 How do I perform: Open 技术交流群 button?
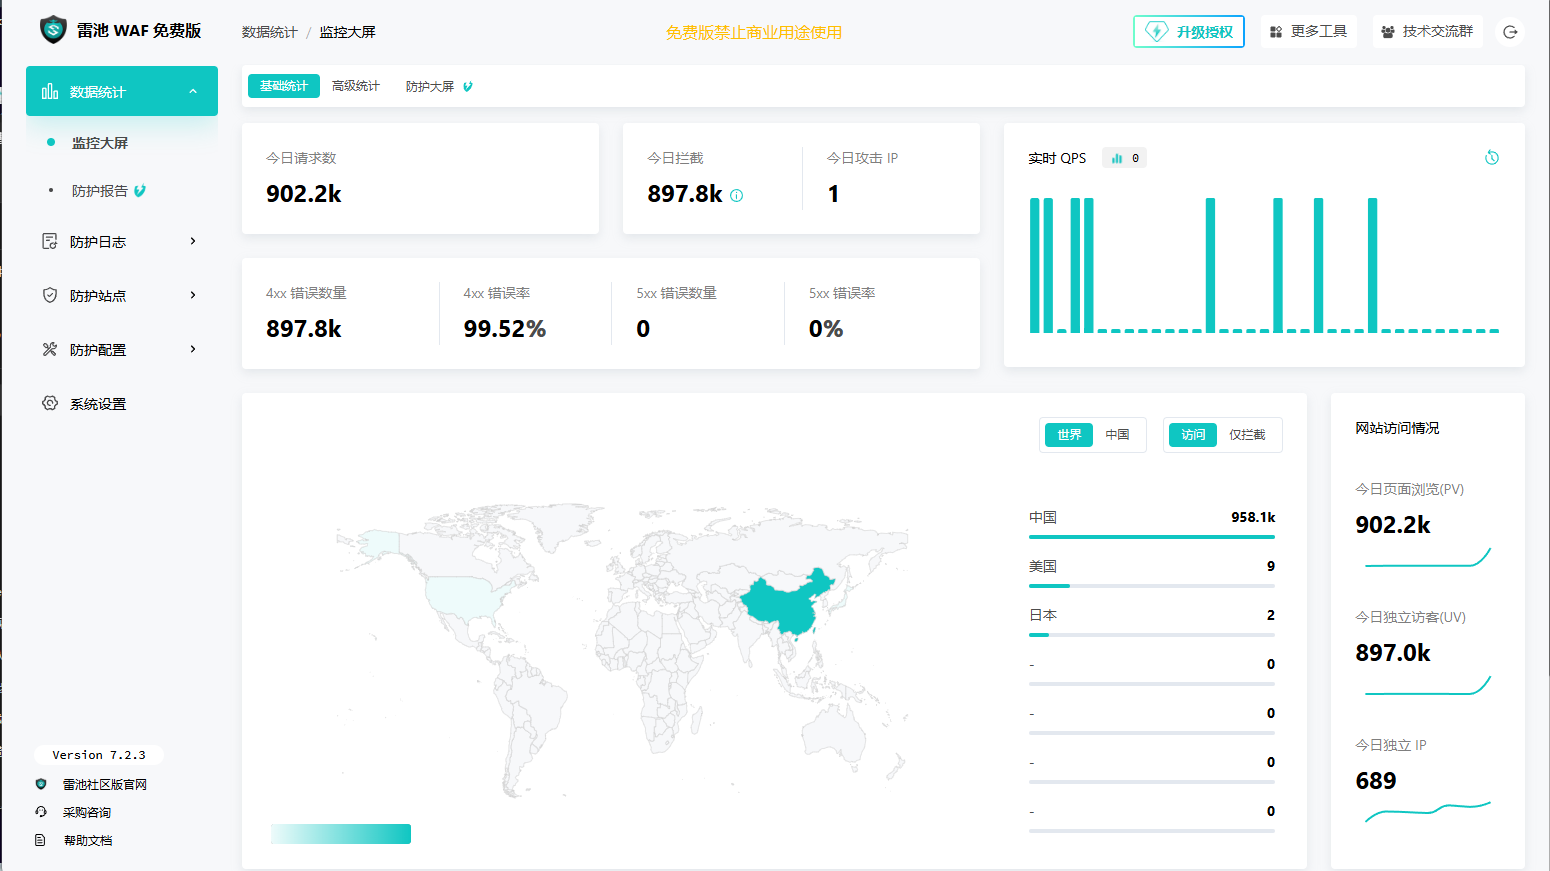[x=1427, y=32]
